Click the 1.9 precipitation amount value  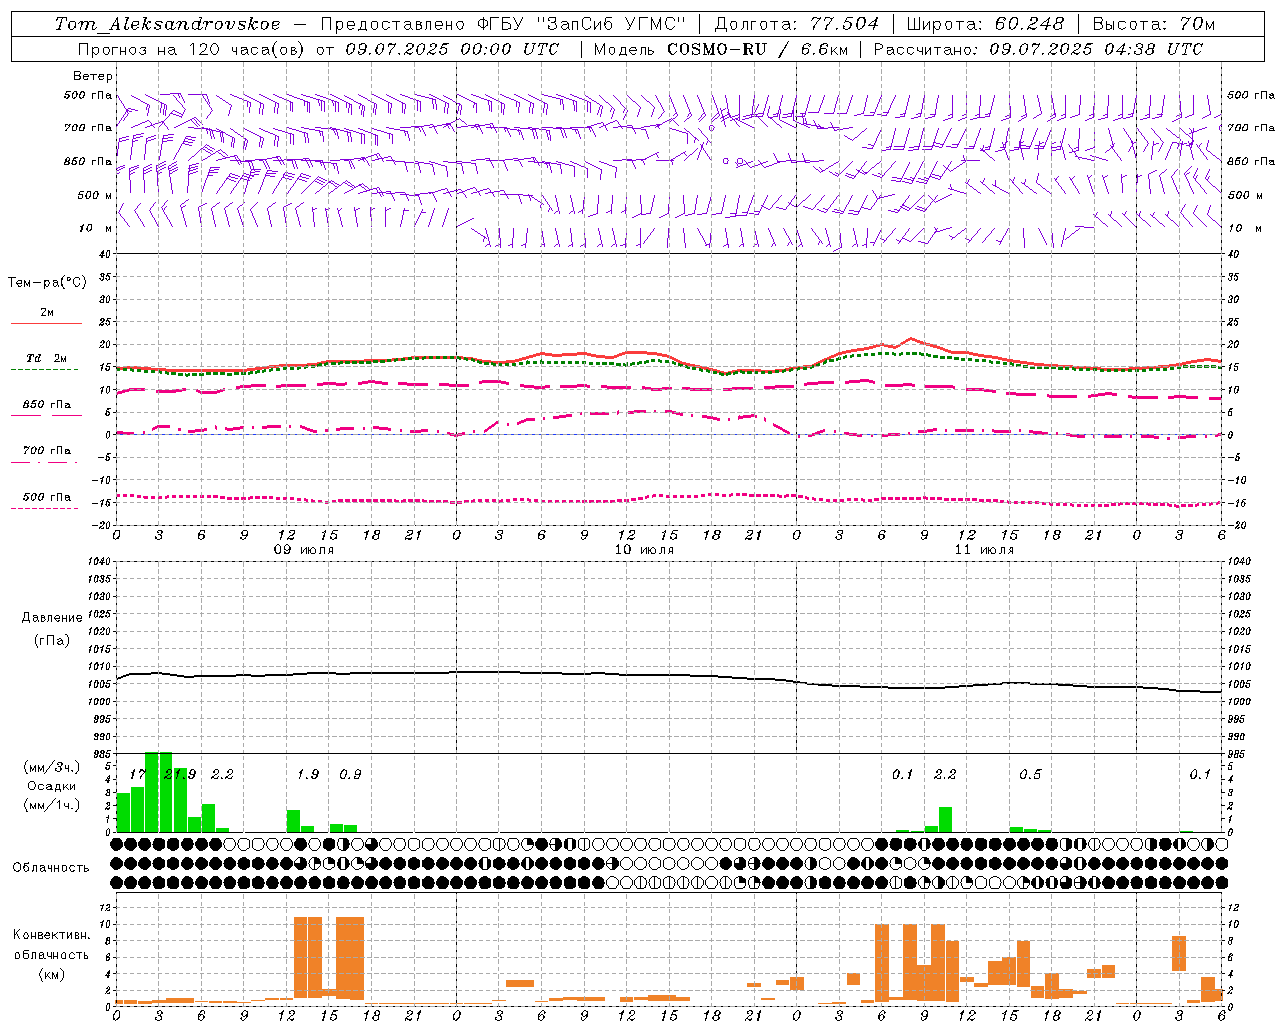coord(308,774)
